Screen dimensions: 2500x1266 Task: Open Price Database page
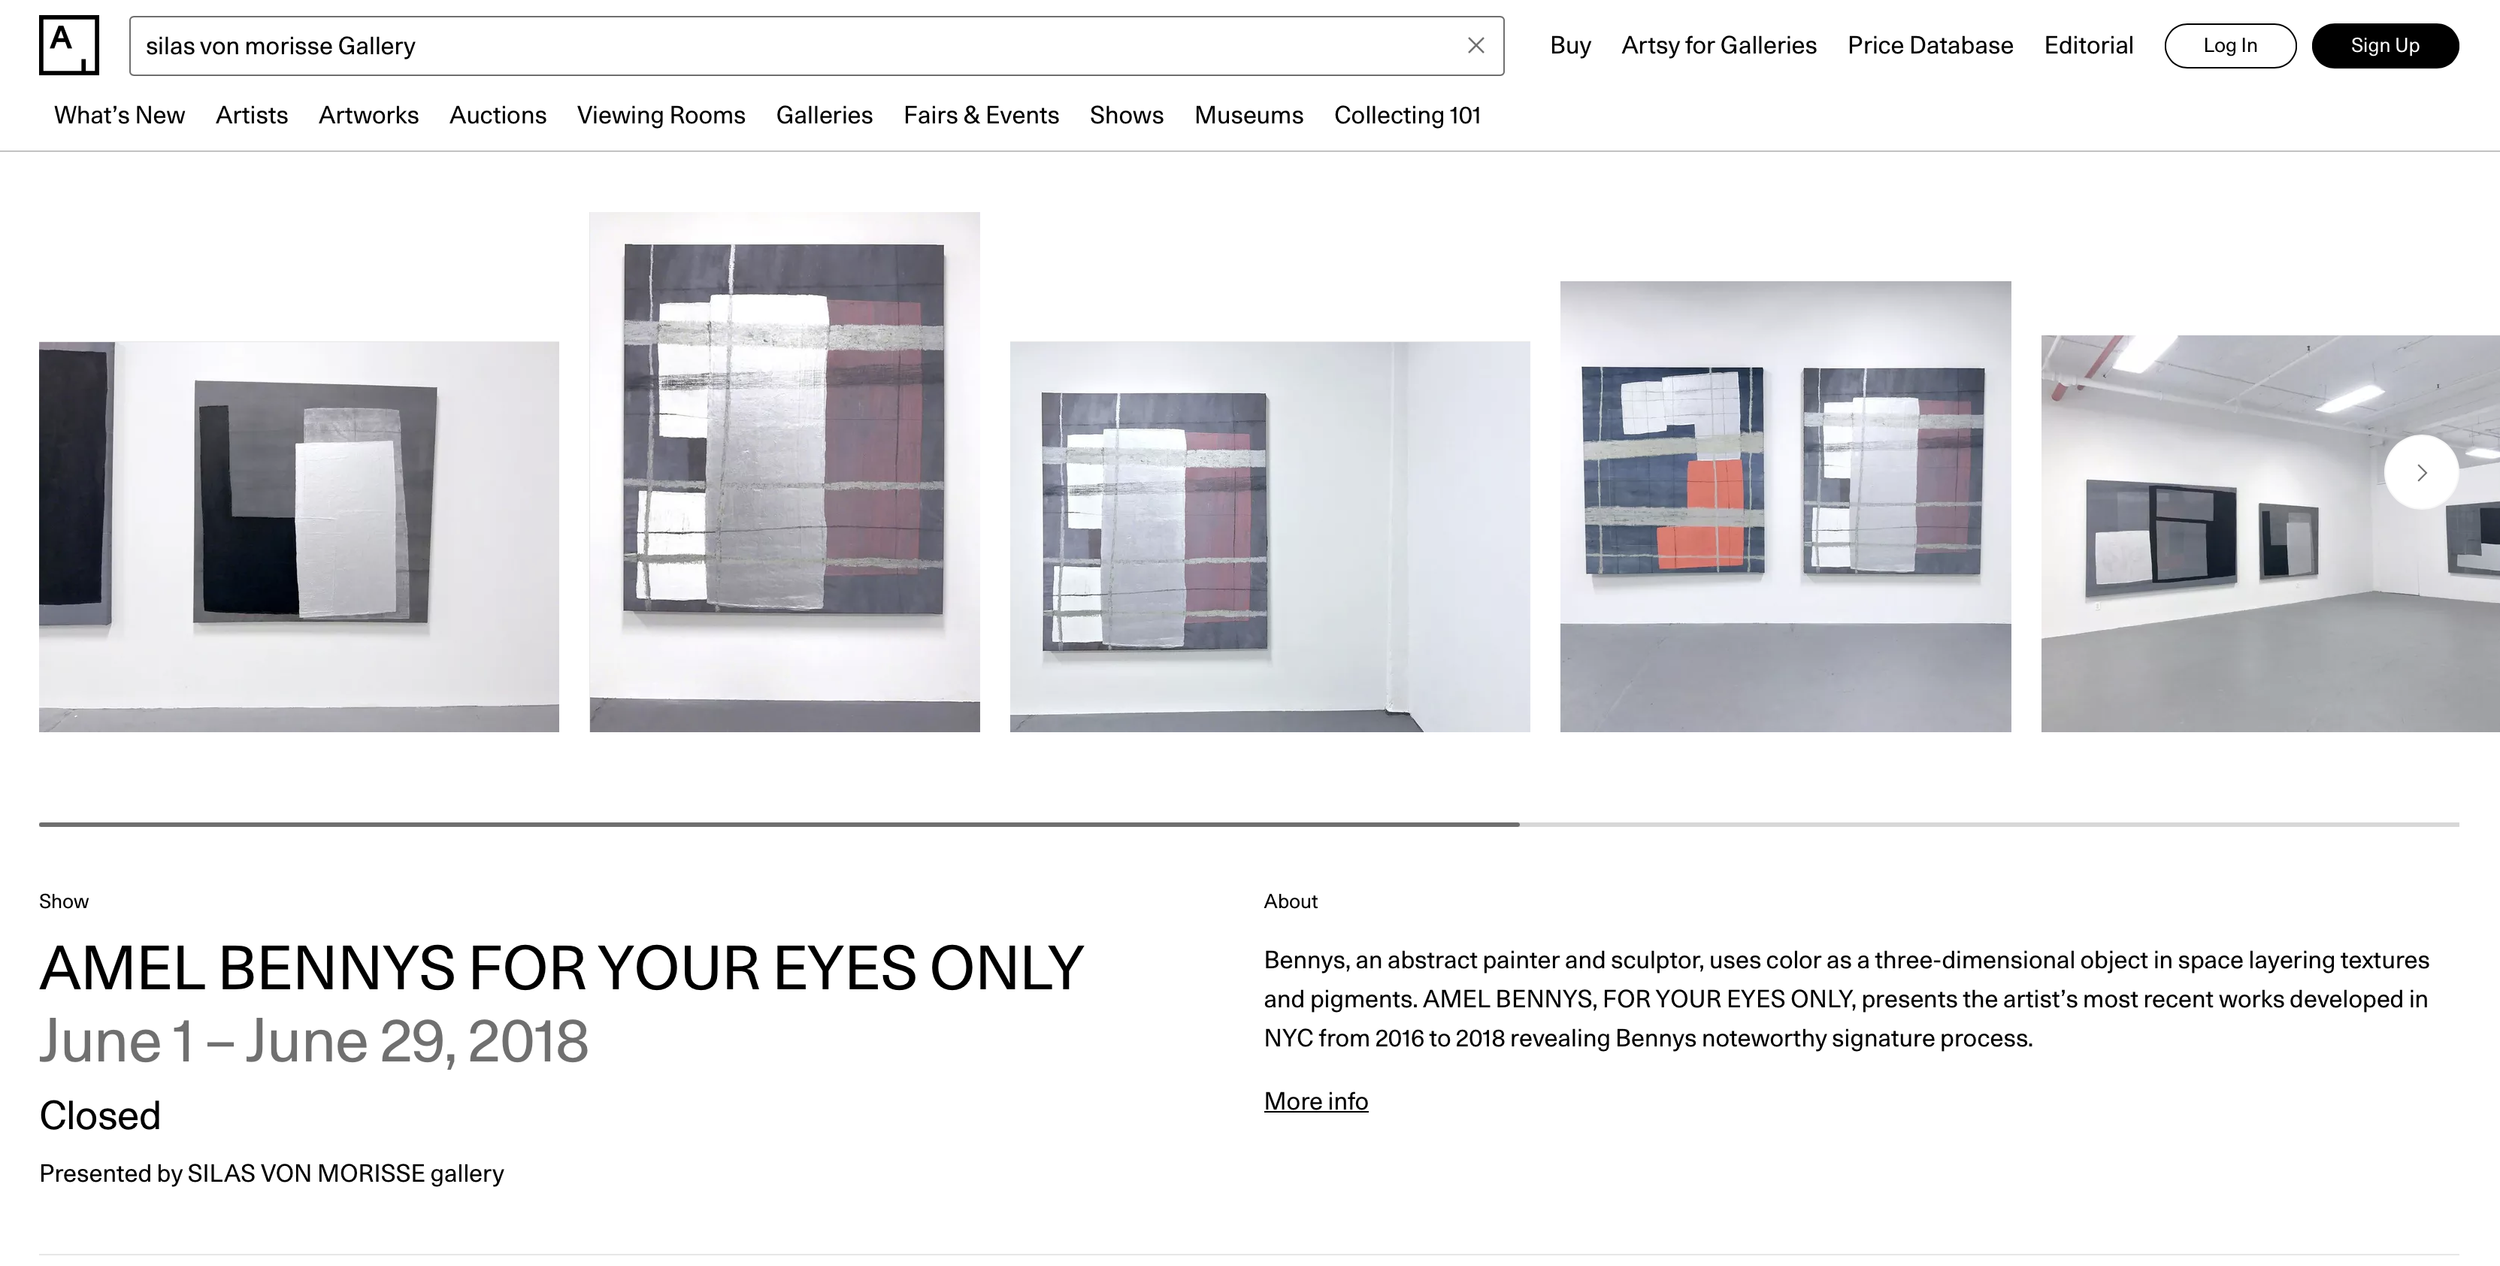[x=1930, y=45]
